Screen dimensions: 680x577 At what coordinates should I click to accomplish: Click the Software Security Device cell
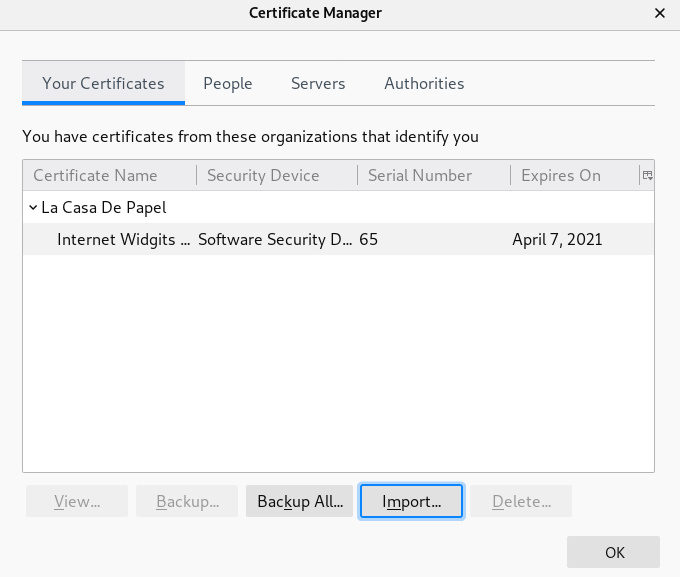coord(275,240)
